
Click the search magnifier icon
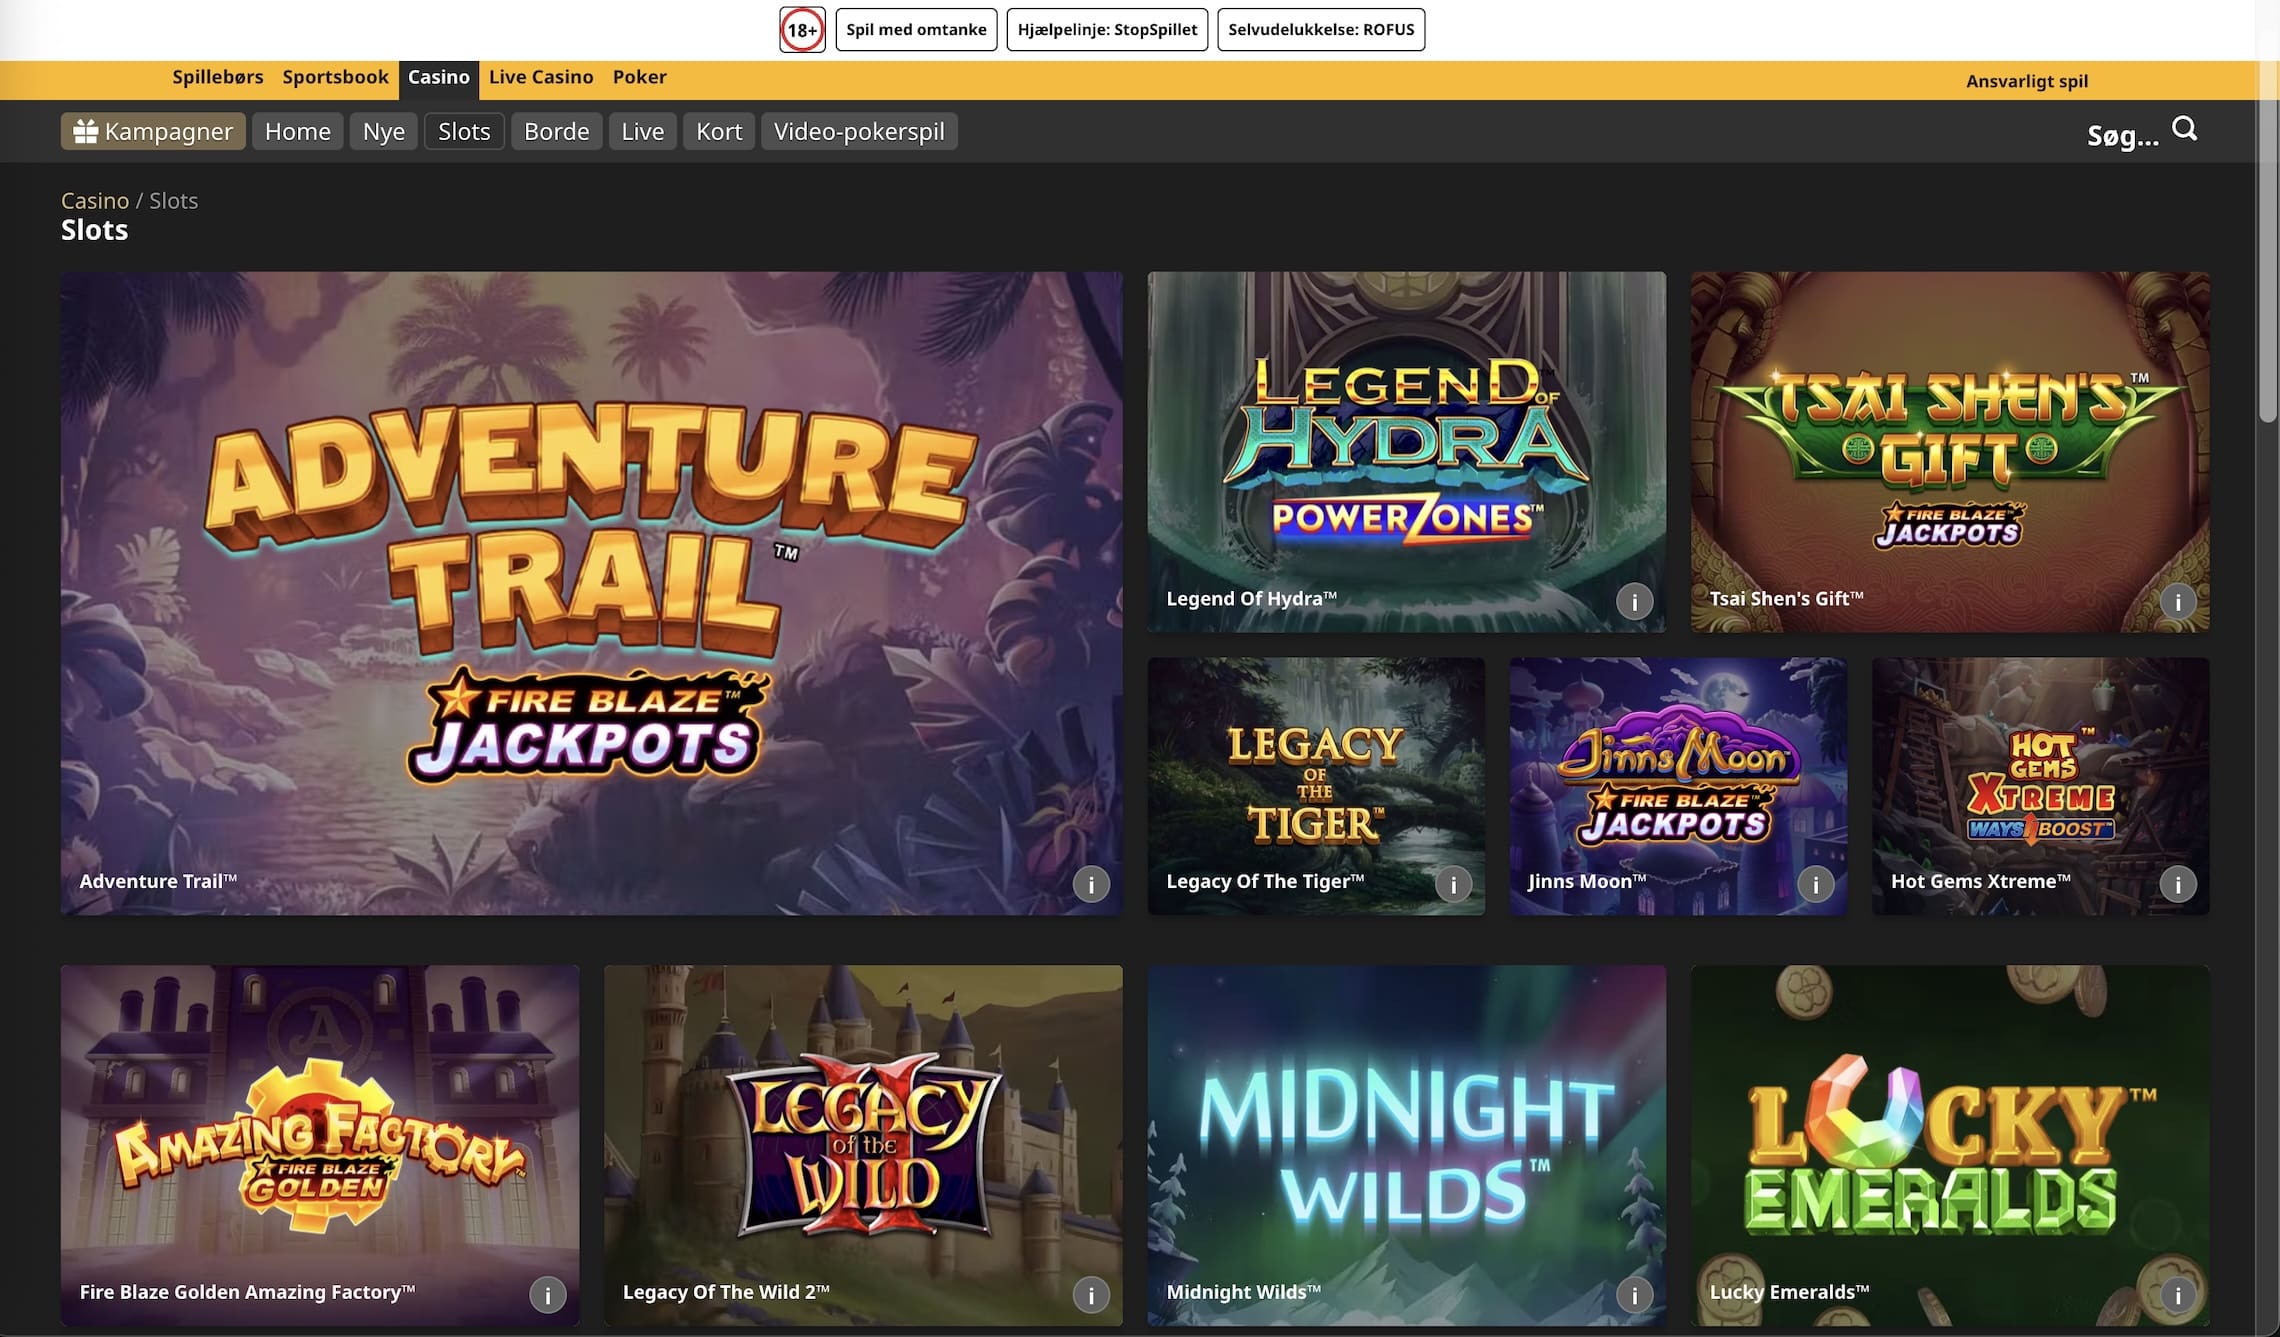click(2184, 129)
